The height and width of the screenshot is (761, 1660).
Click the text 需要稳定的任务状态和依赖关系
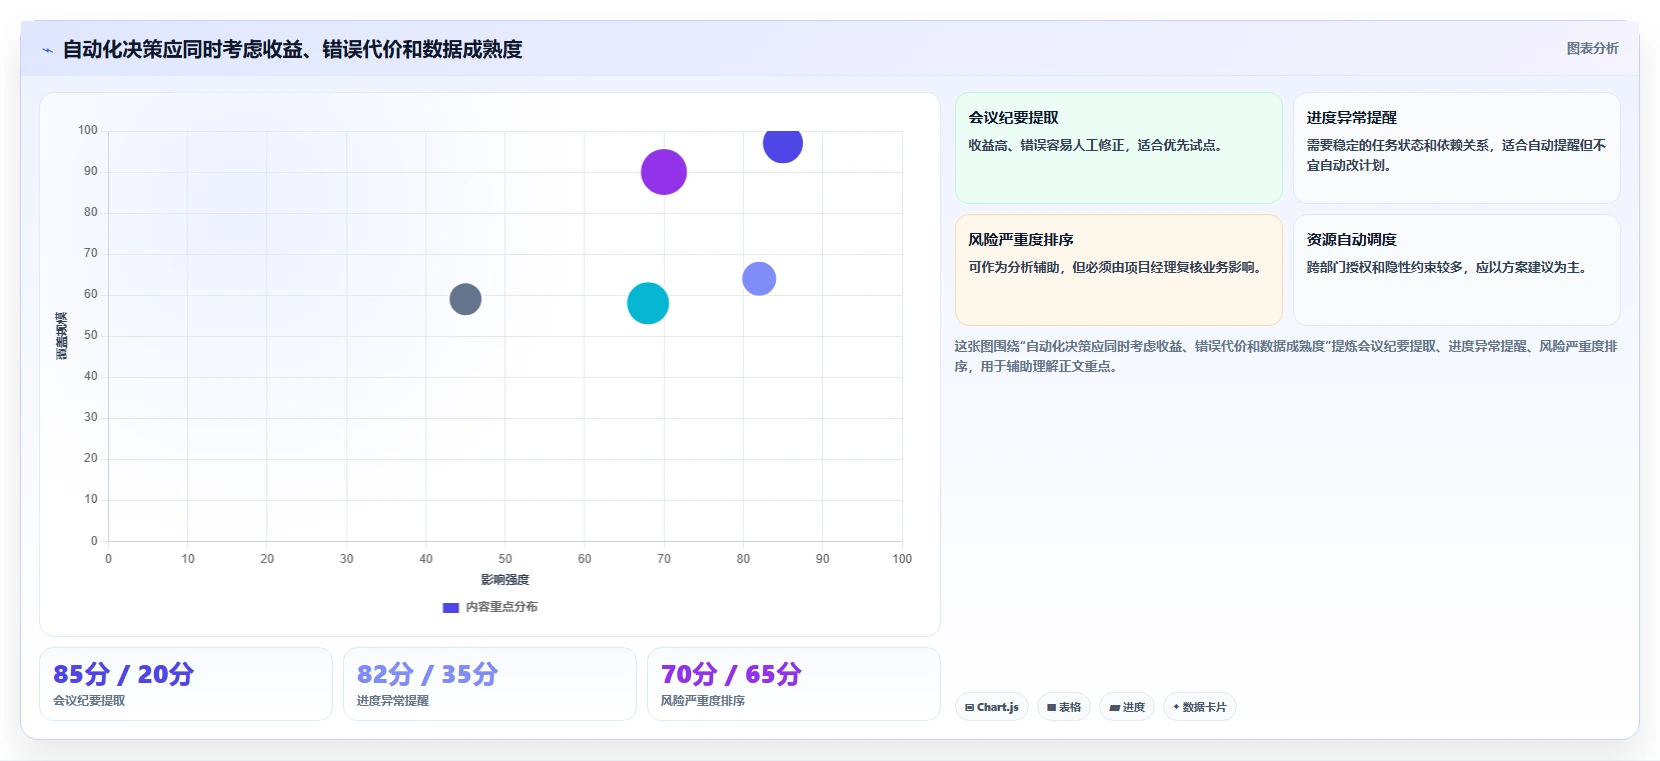coord(1456,155)
